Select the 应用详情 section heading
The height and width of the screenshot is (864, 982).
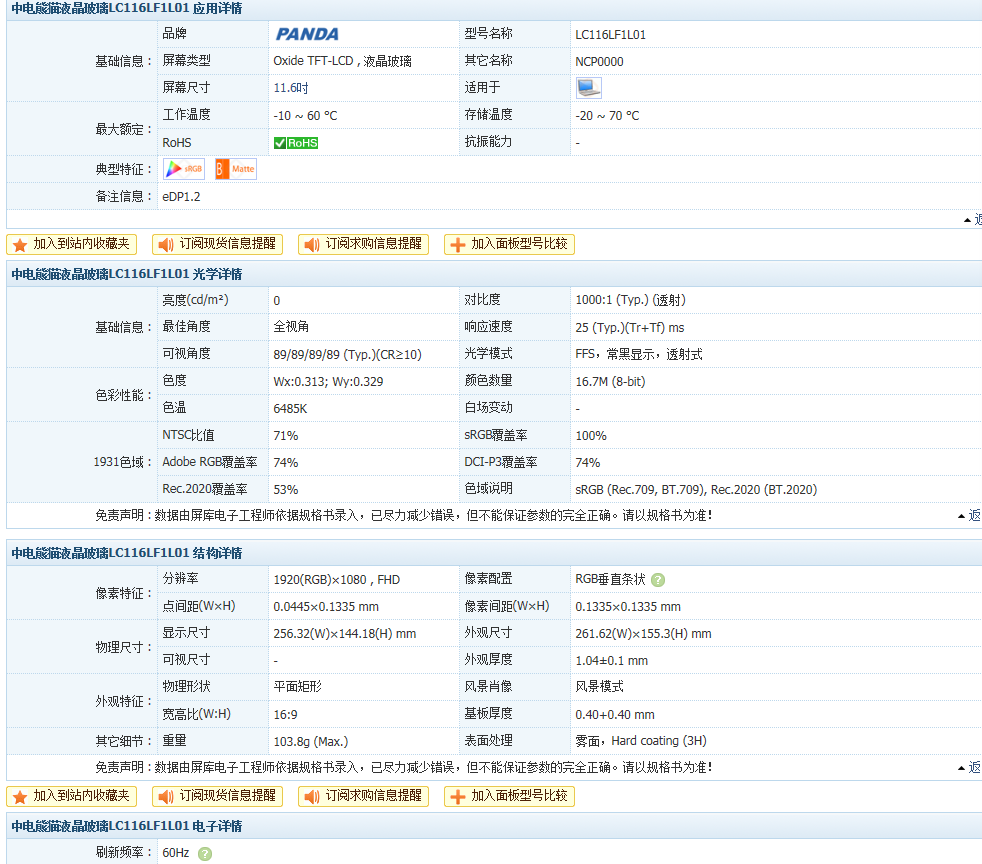tap(127, 9)
